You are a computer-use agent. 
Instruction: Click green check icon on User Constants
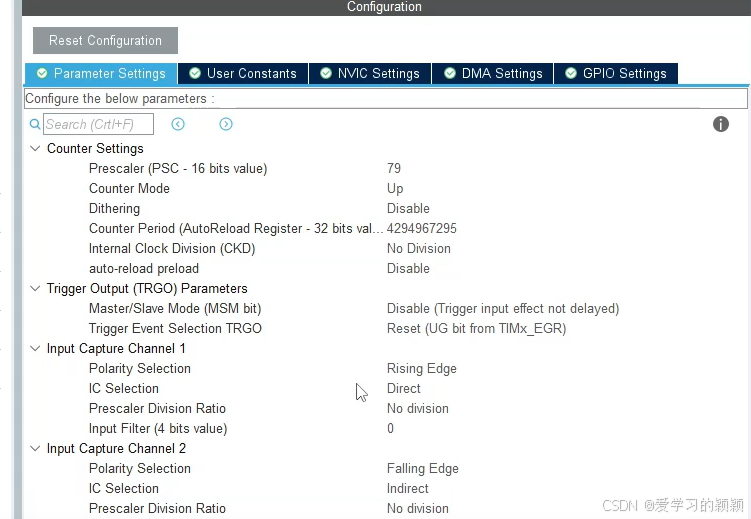pos(195,73)
